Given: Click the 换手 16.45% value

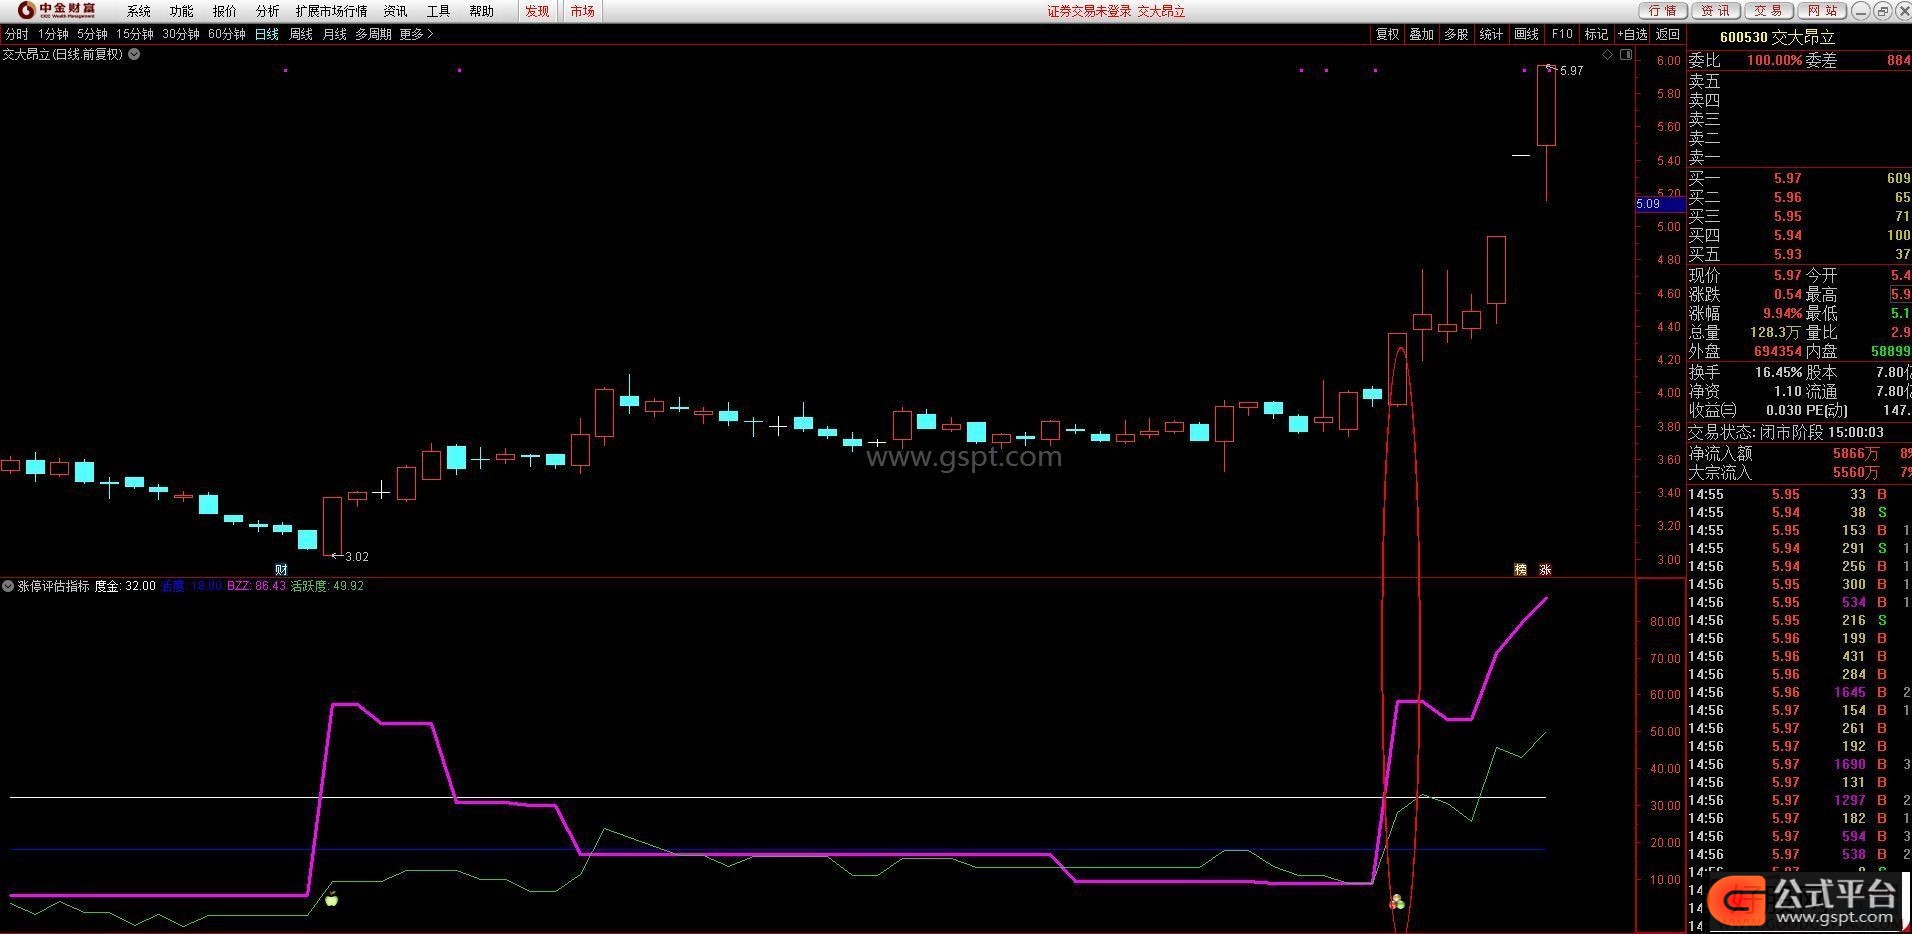Looking at the screenshot, I should (x=1777, y=372).
